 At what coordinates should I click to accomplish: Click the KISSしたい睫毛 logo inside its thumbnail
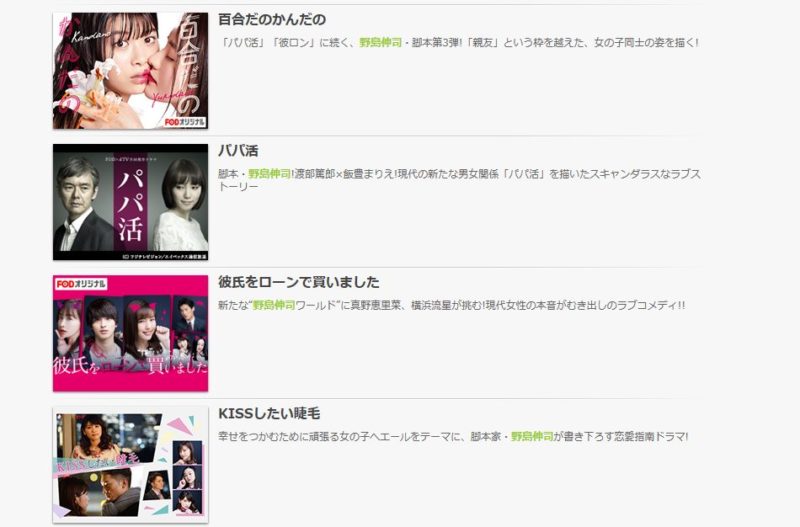(96, 464)
